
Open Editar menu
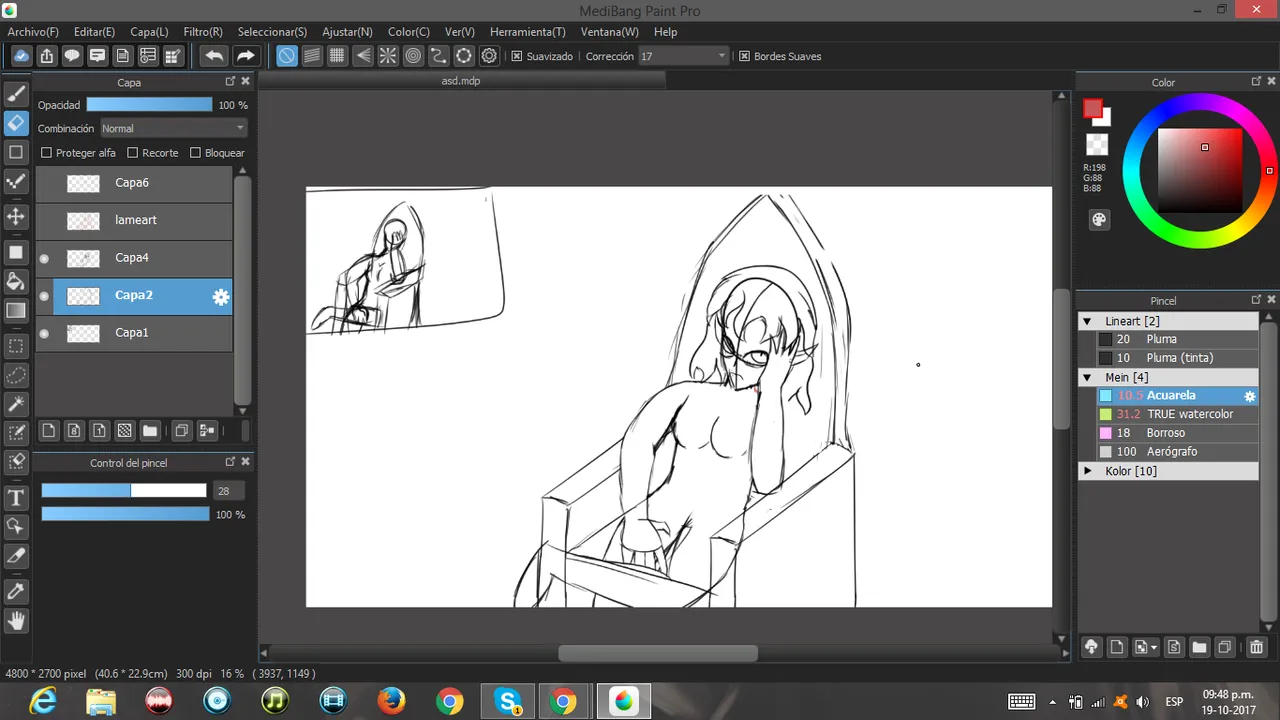pyautogui.click(x=94, y=32)
